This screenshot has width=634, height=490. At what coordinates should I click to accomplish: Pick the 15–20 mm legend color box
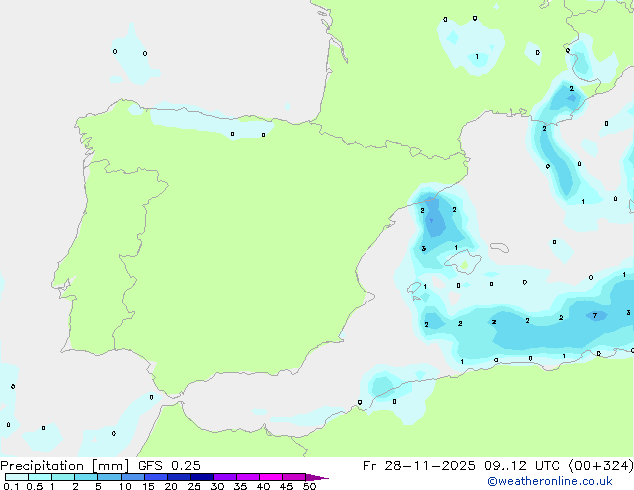pos(155,477)
